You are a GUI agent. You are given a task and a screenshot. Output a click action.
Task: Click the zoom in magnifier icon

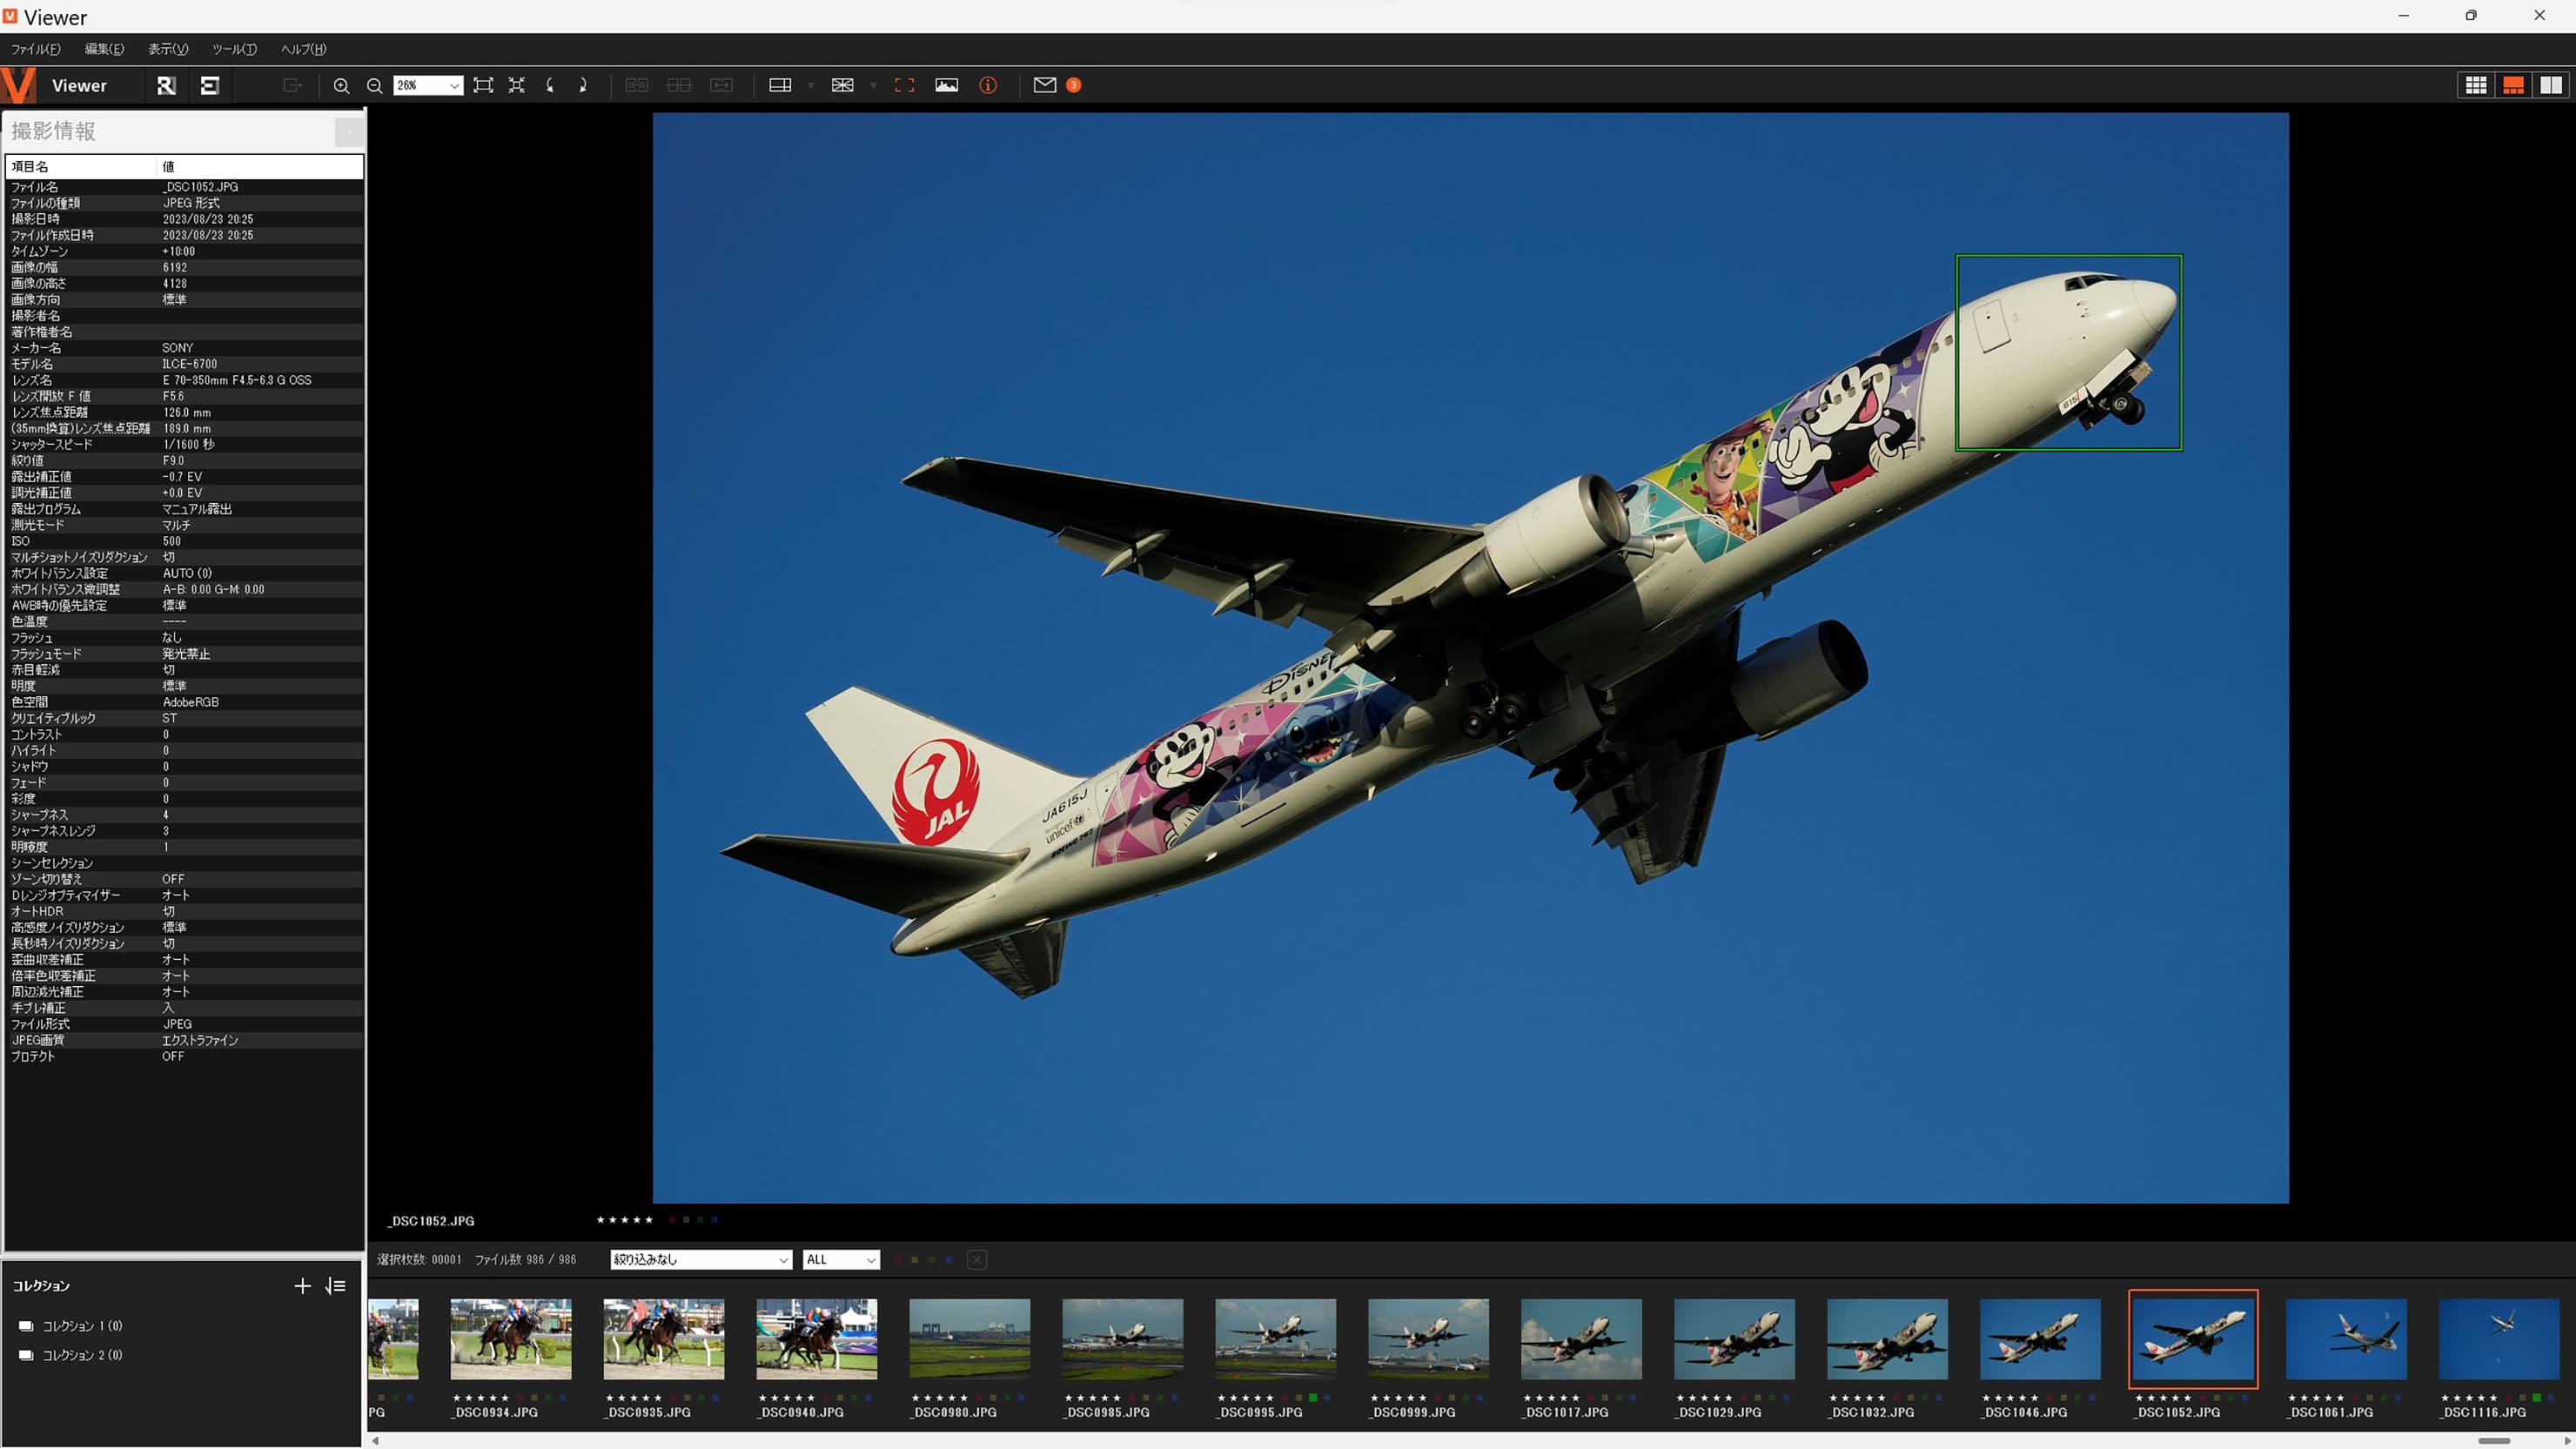(341, 86)
